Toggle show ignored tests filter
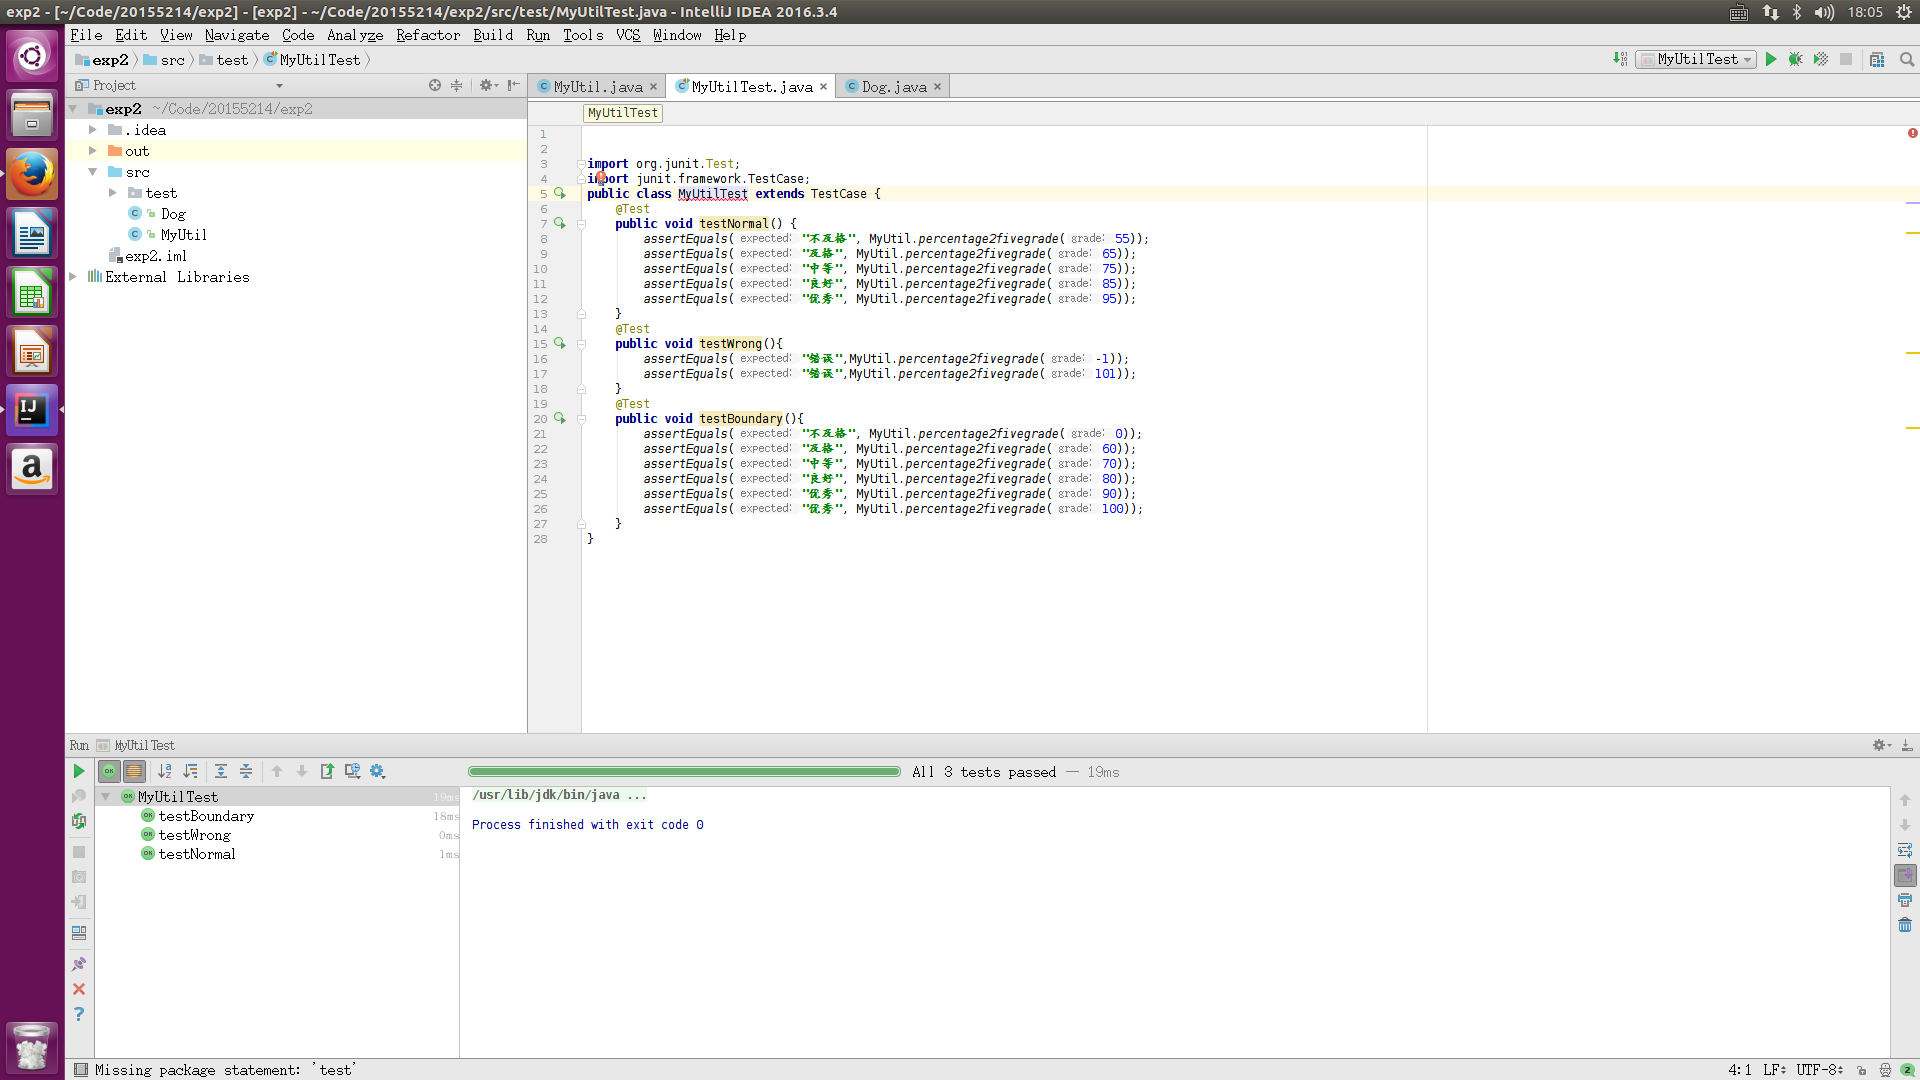The width and height of the screenshot is (1920, 1080). pyautogui.click(x=134, y=771)
